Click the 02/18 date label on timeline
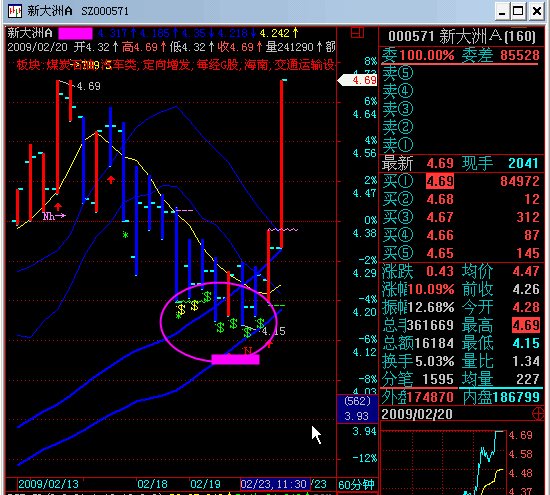550x495 pixels. pyautogui.click(x=152, y=484)
